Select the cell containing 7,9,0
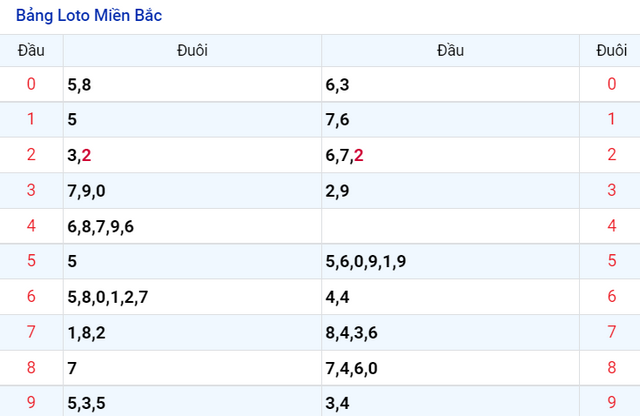This screenshot has height=416, width=640. point(192,191)
